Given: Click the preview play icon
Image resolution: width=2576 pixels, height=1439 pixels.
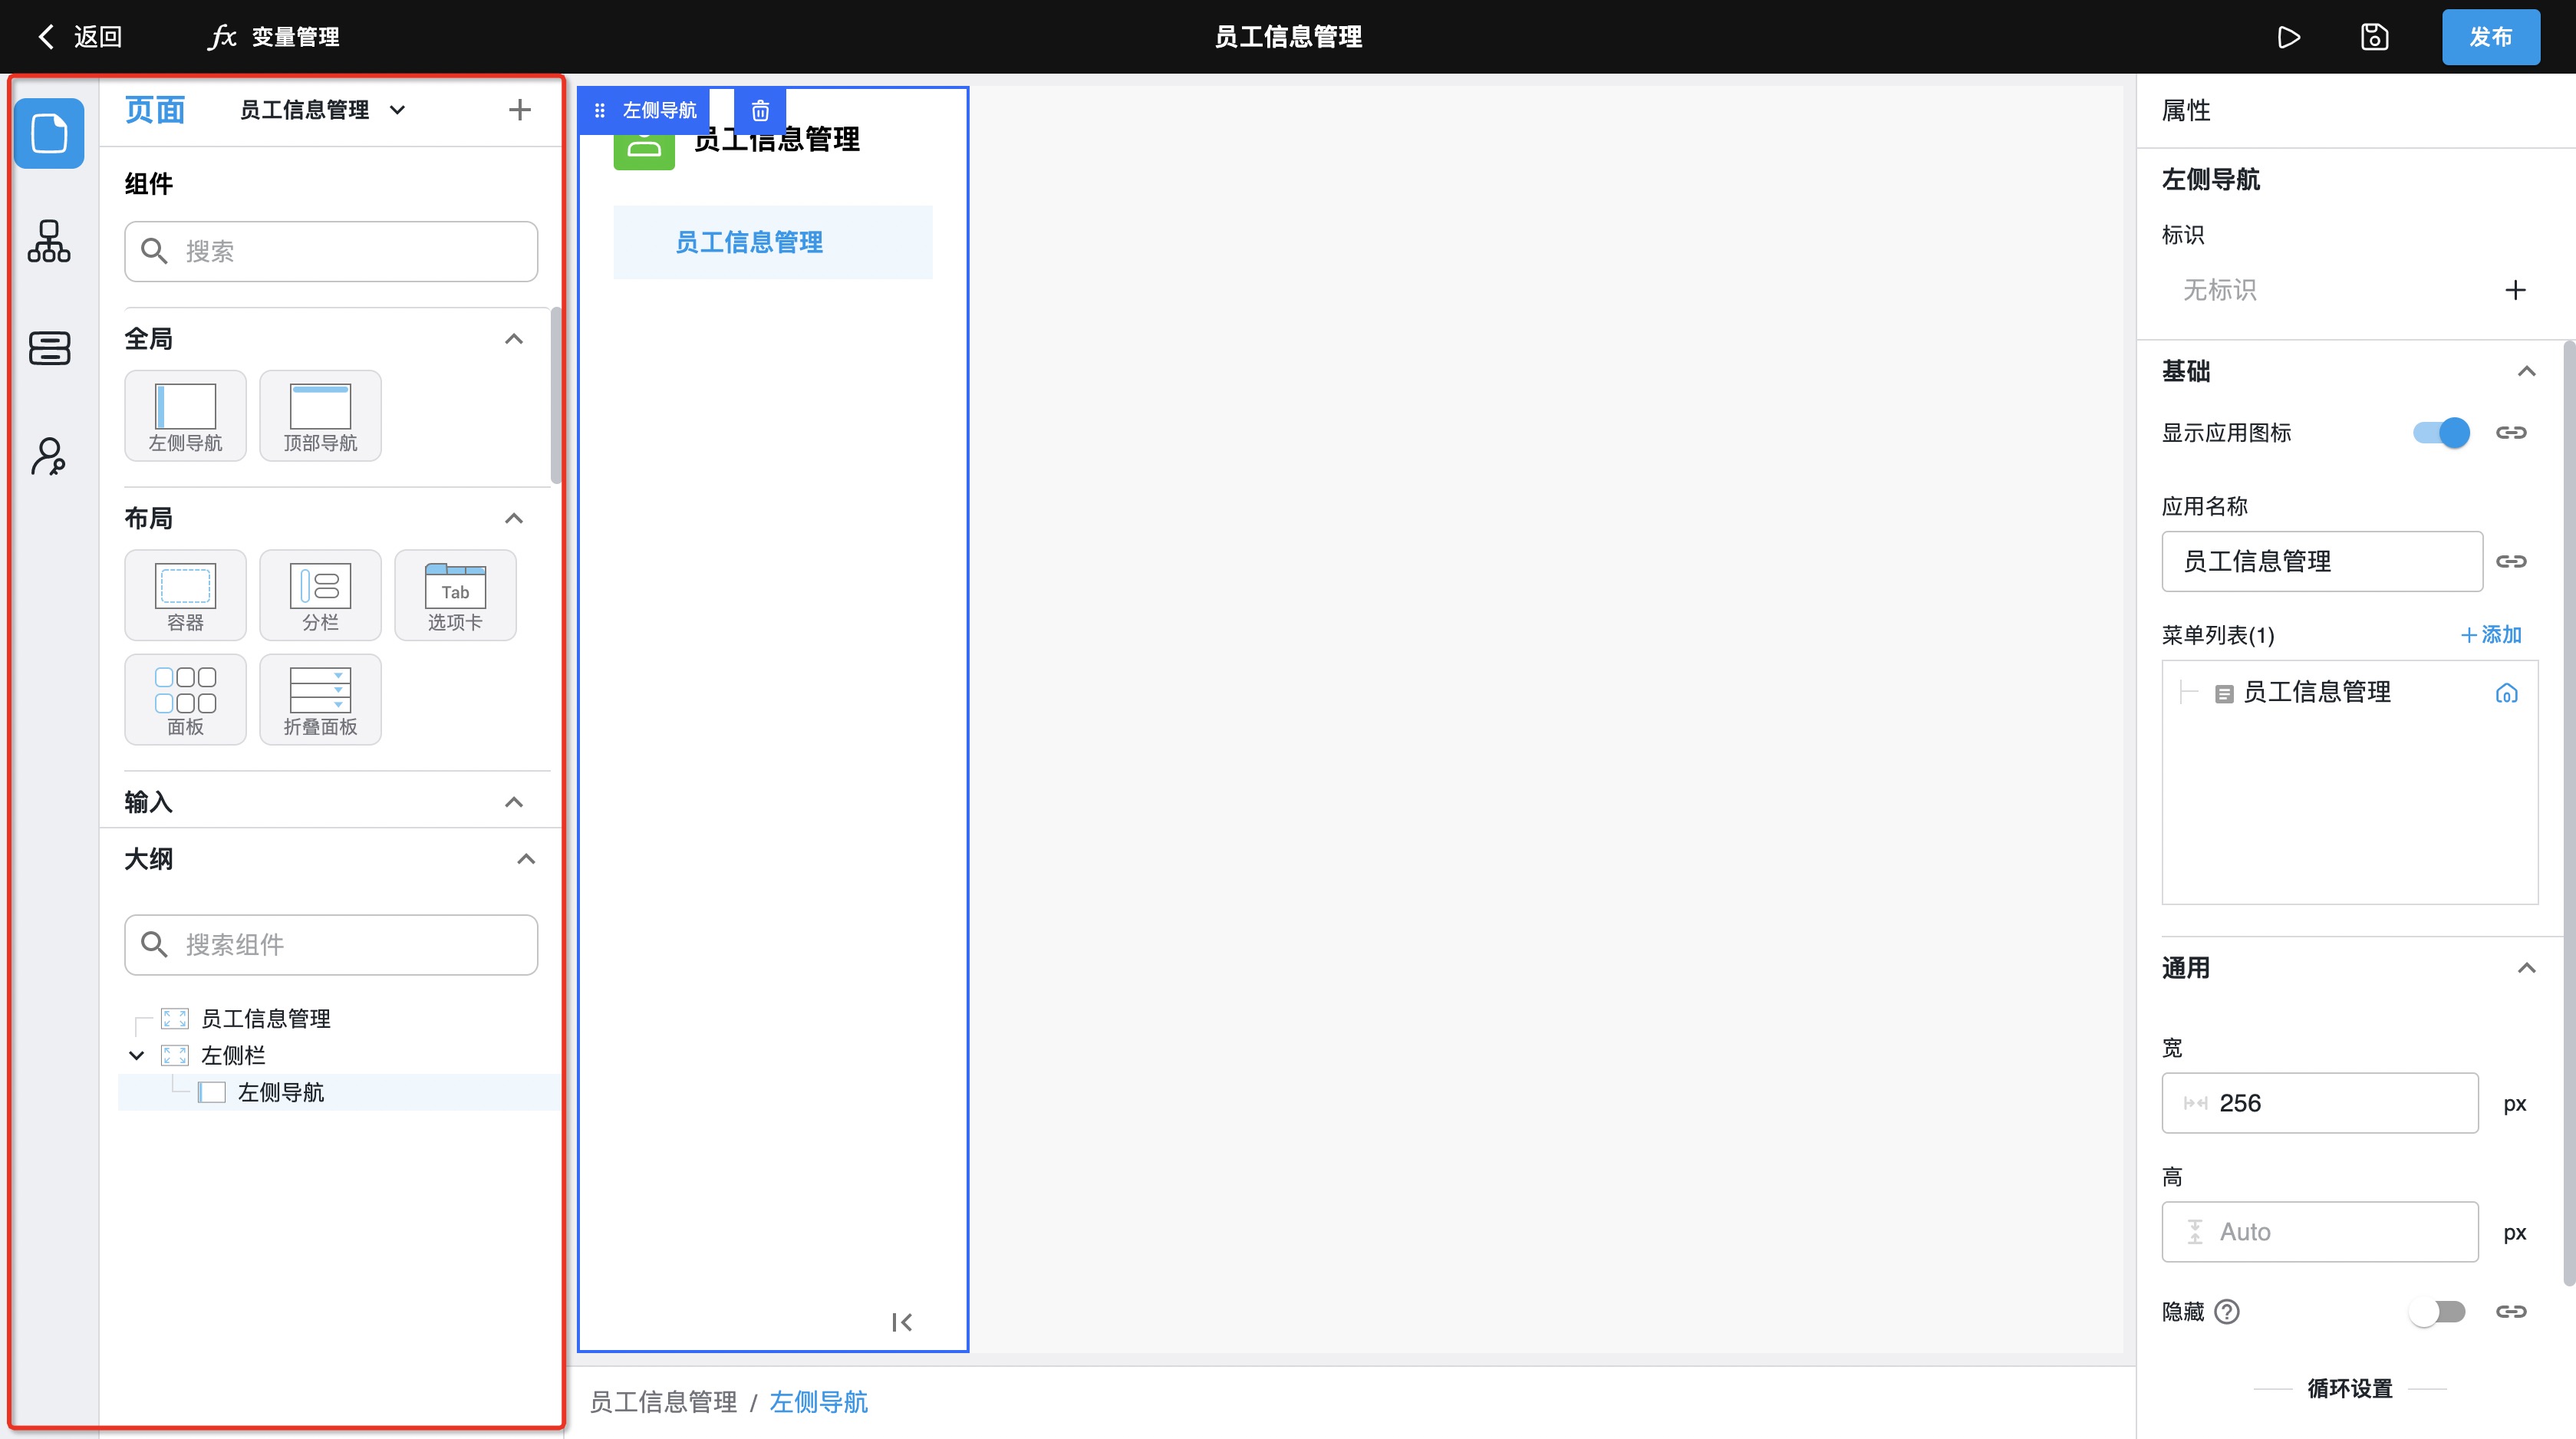Looking at the screenshot, I should tap(2289, 37).
